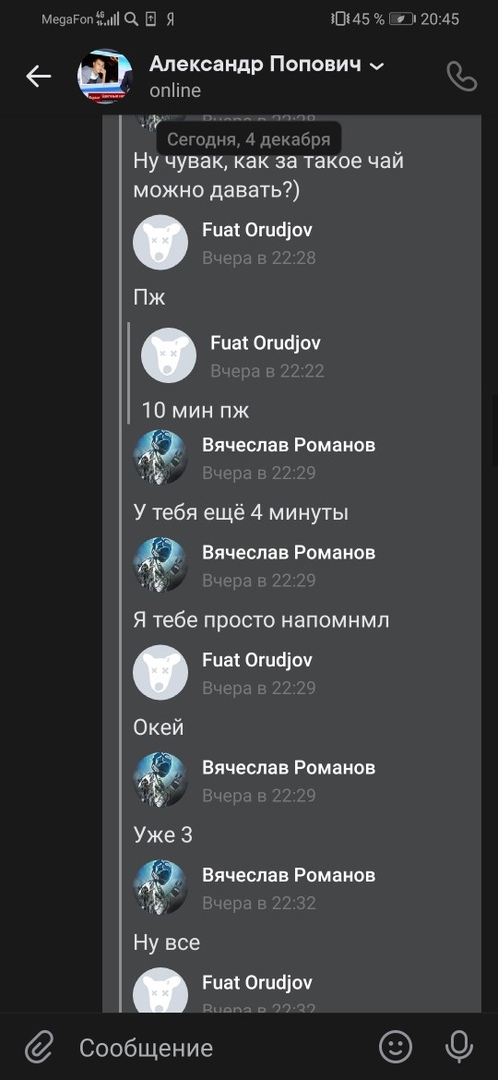Image resolution: width=498 pixels, height=1080 pixels.
Task: Open quoted reply 10 мин пж
Action: [195, 411]
